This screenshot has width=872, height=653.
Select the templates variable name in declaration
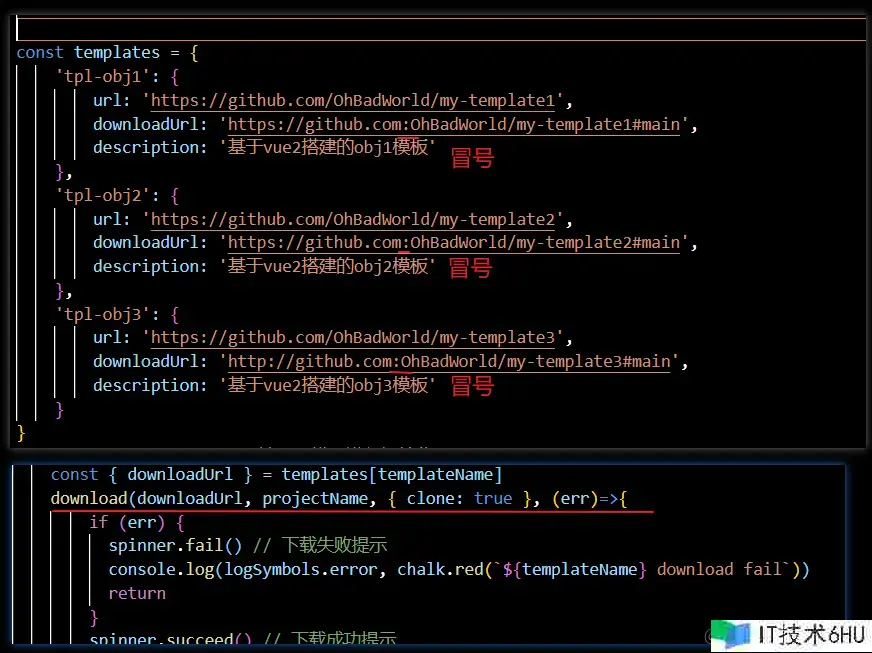pyautogui.click(x=116, y=52)
